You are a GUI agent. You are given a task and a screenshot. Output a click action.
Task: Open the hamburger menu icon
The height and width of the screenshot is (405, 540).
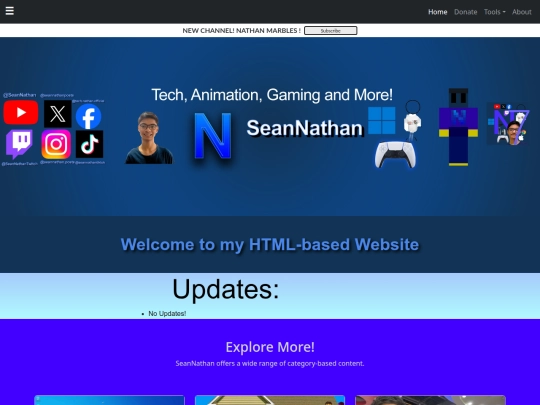tap(10, 11)
